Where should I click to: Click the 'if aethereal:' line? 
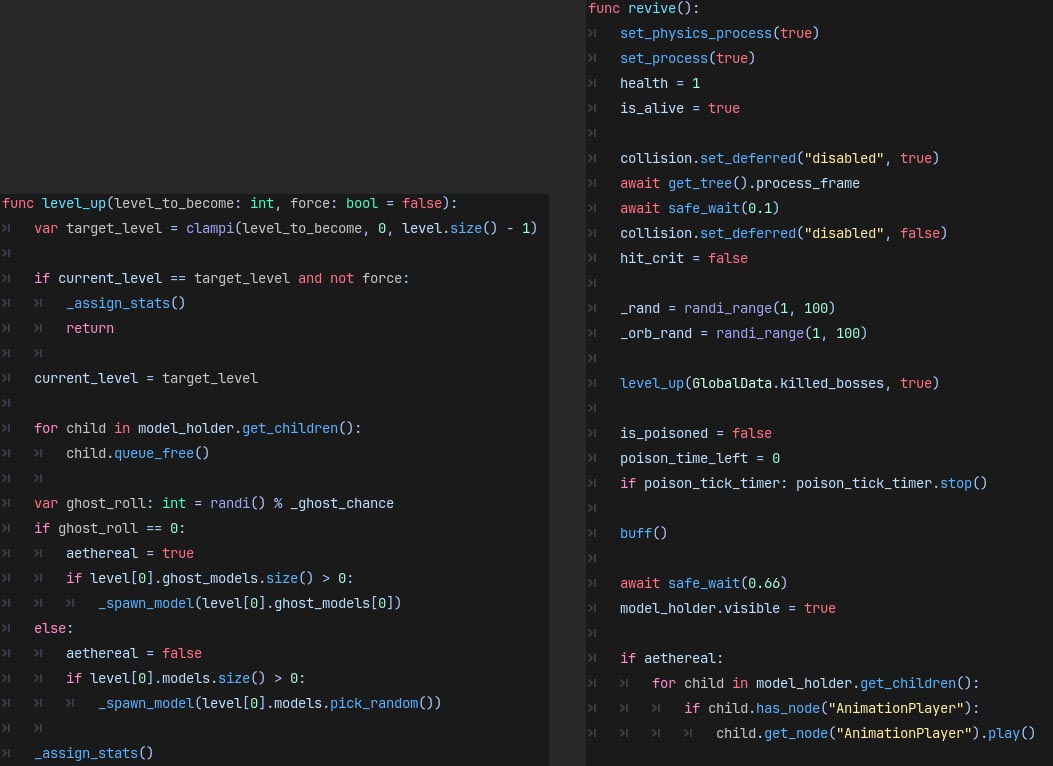672,658
